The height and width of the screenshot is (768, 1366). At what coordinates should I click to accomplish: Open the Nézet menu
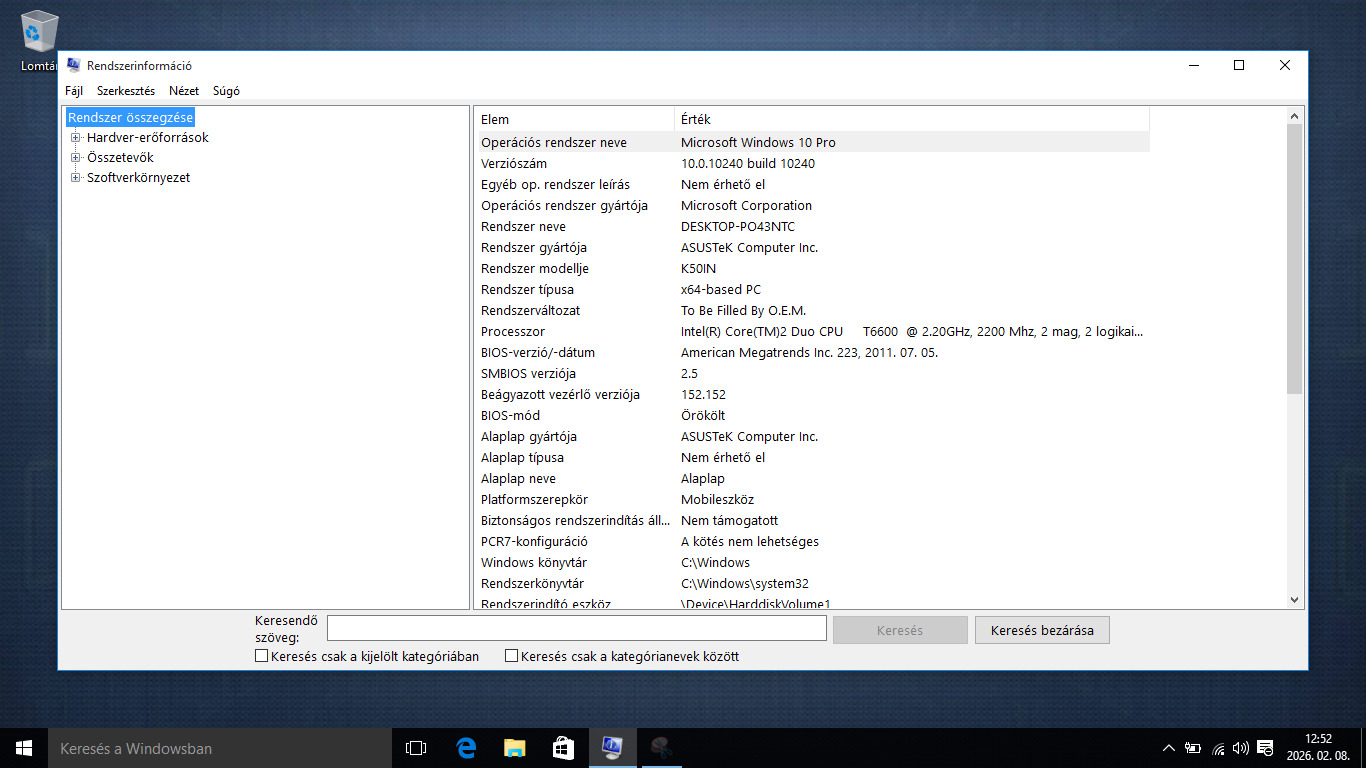pyautogui.click(x=184, y=91)
